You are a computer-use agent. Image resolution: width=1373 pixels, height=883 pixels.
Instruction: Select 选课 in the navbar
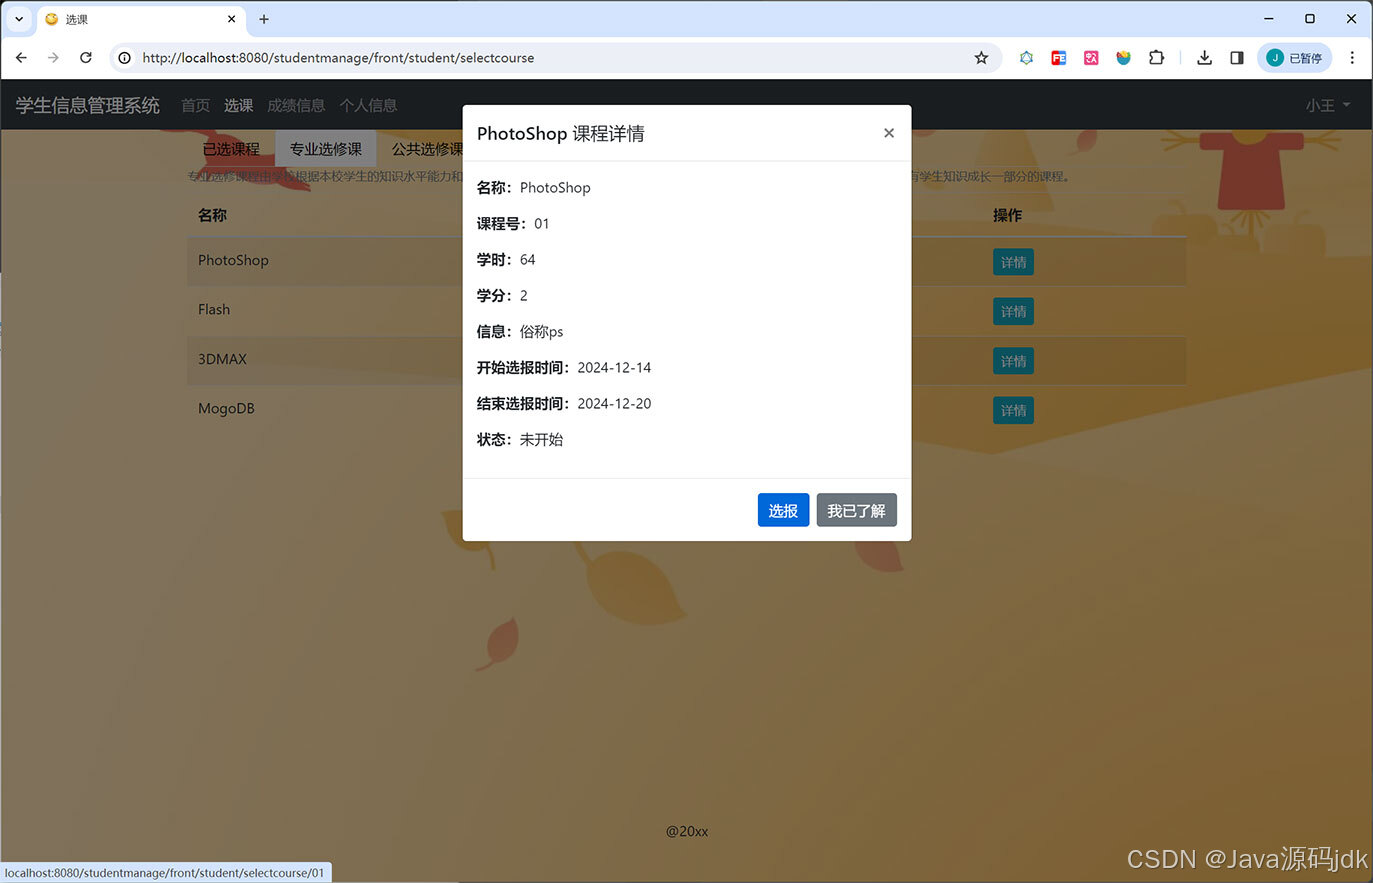tap(238, 105)
